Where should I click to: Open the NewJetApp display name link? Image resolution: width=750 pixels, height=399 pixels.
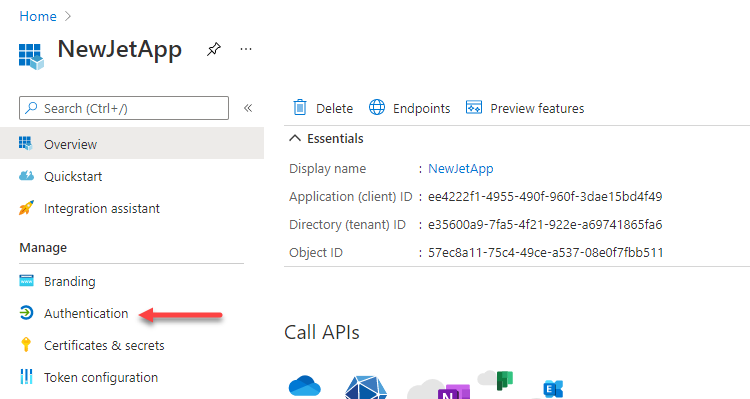pyautogui.click(x=461, y=168)
